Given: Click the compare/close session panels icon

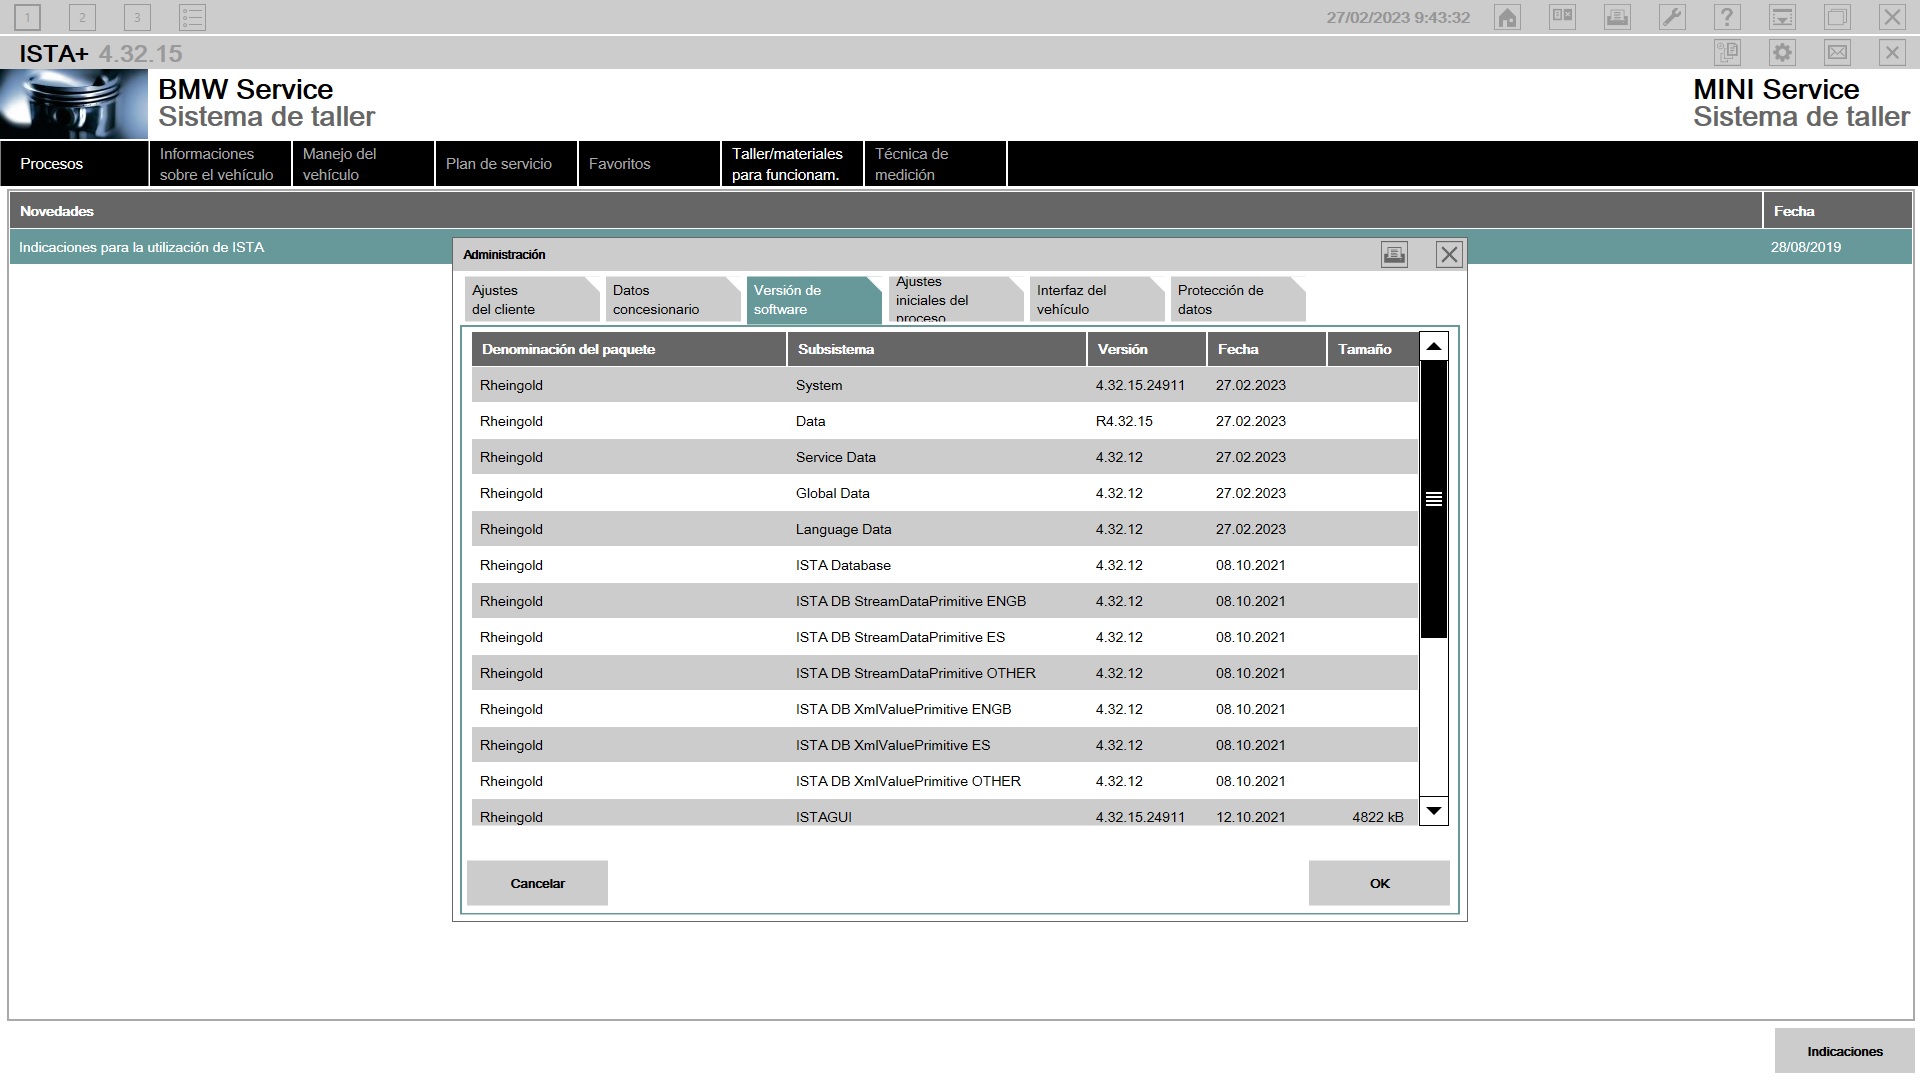Looking at the screenshot, I should coord(1562,17).
